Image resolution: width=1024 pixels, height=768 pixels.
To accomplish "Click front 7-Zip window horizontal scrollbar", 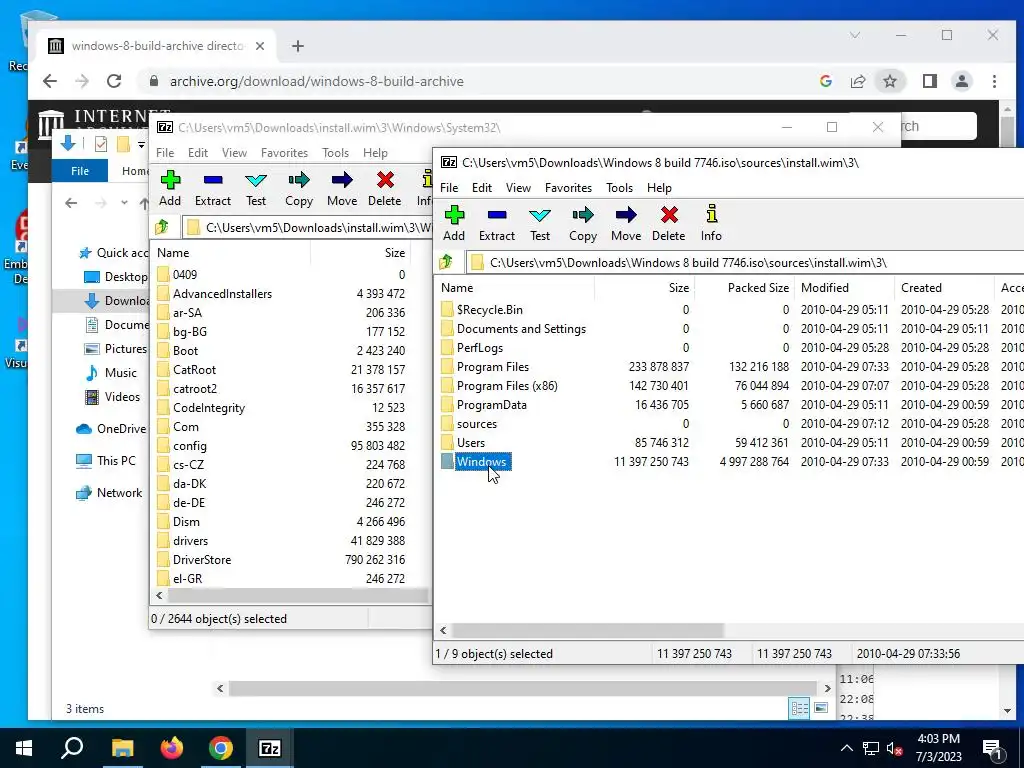I will point(588,630).
